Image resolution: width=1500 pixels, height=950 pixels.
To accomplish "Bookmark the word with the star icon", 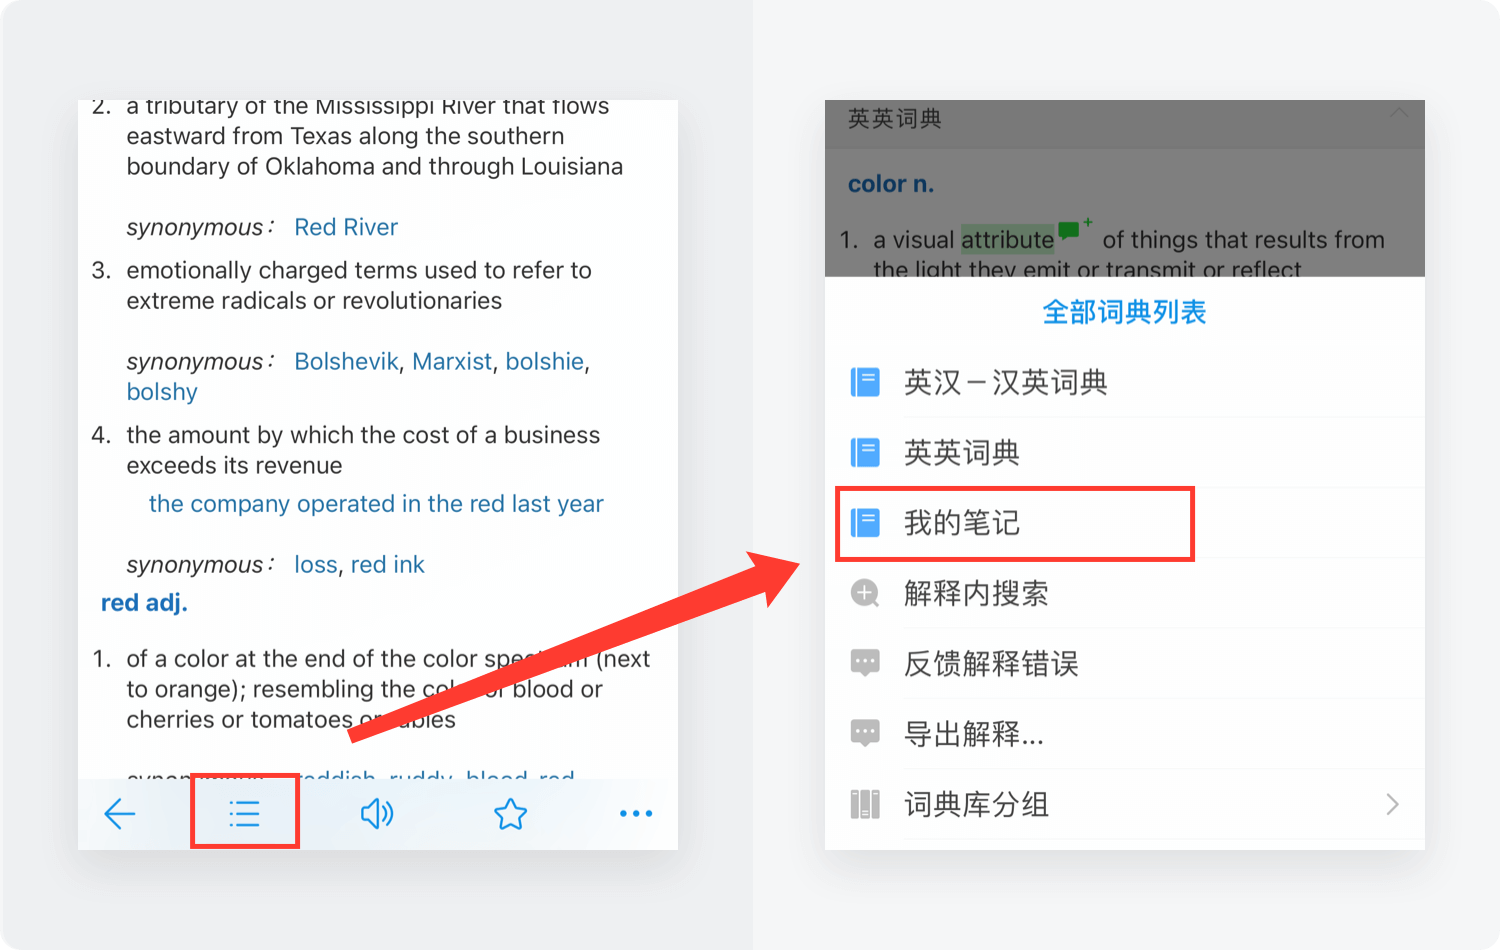I will tap(510, 814).
